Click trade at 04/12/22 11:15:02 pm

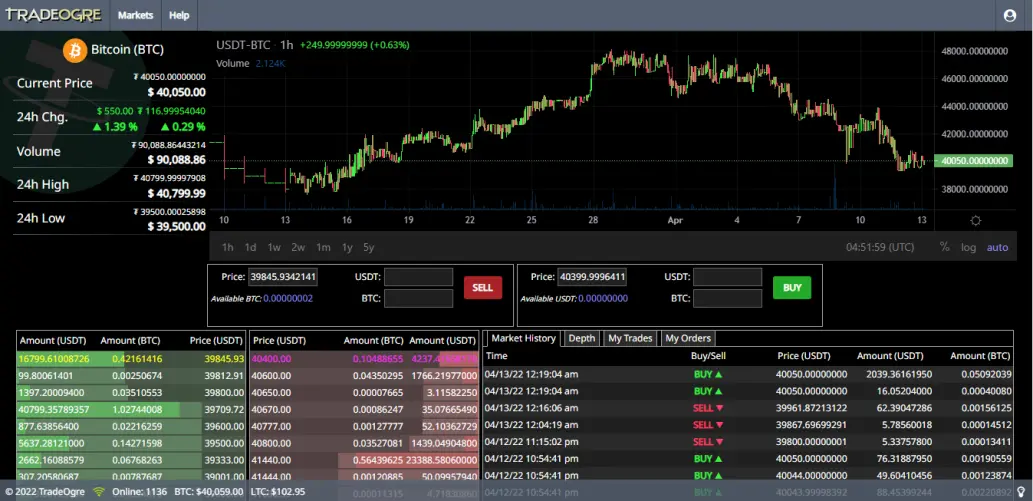pos(748,442)
